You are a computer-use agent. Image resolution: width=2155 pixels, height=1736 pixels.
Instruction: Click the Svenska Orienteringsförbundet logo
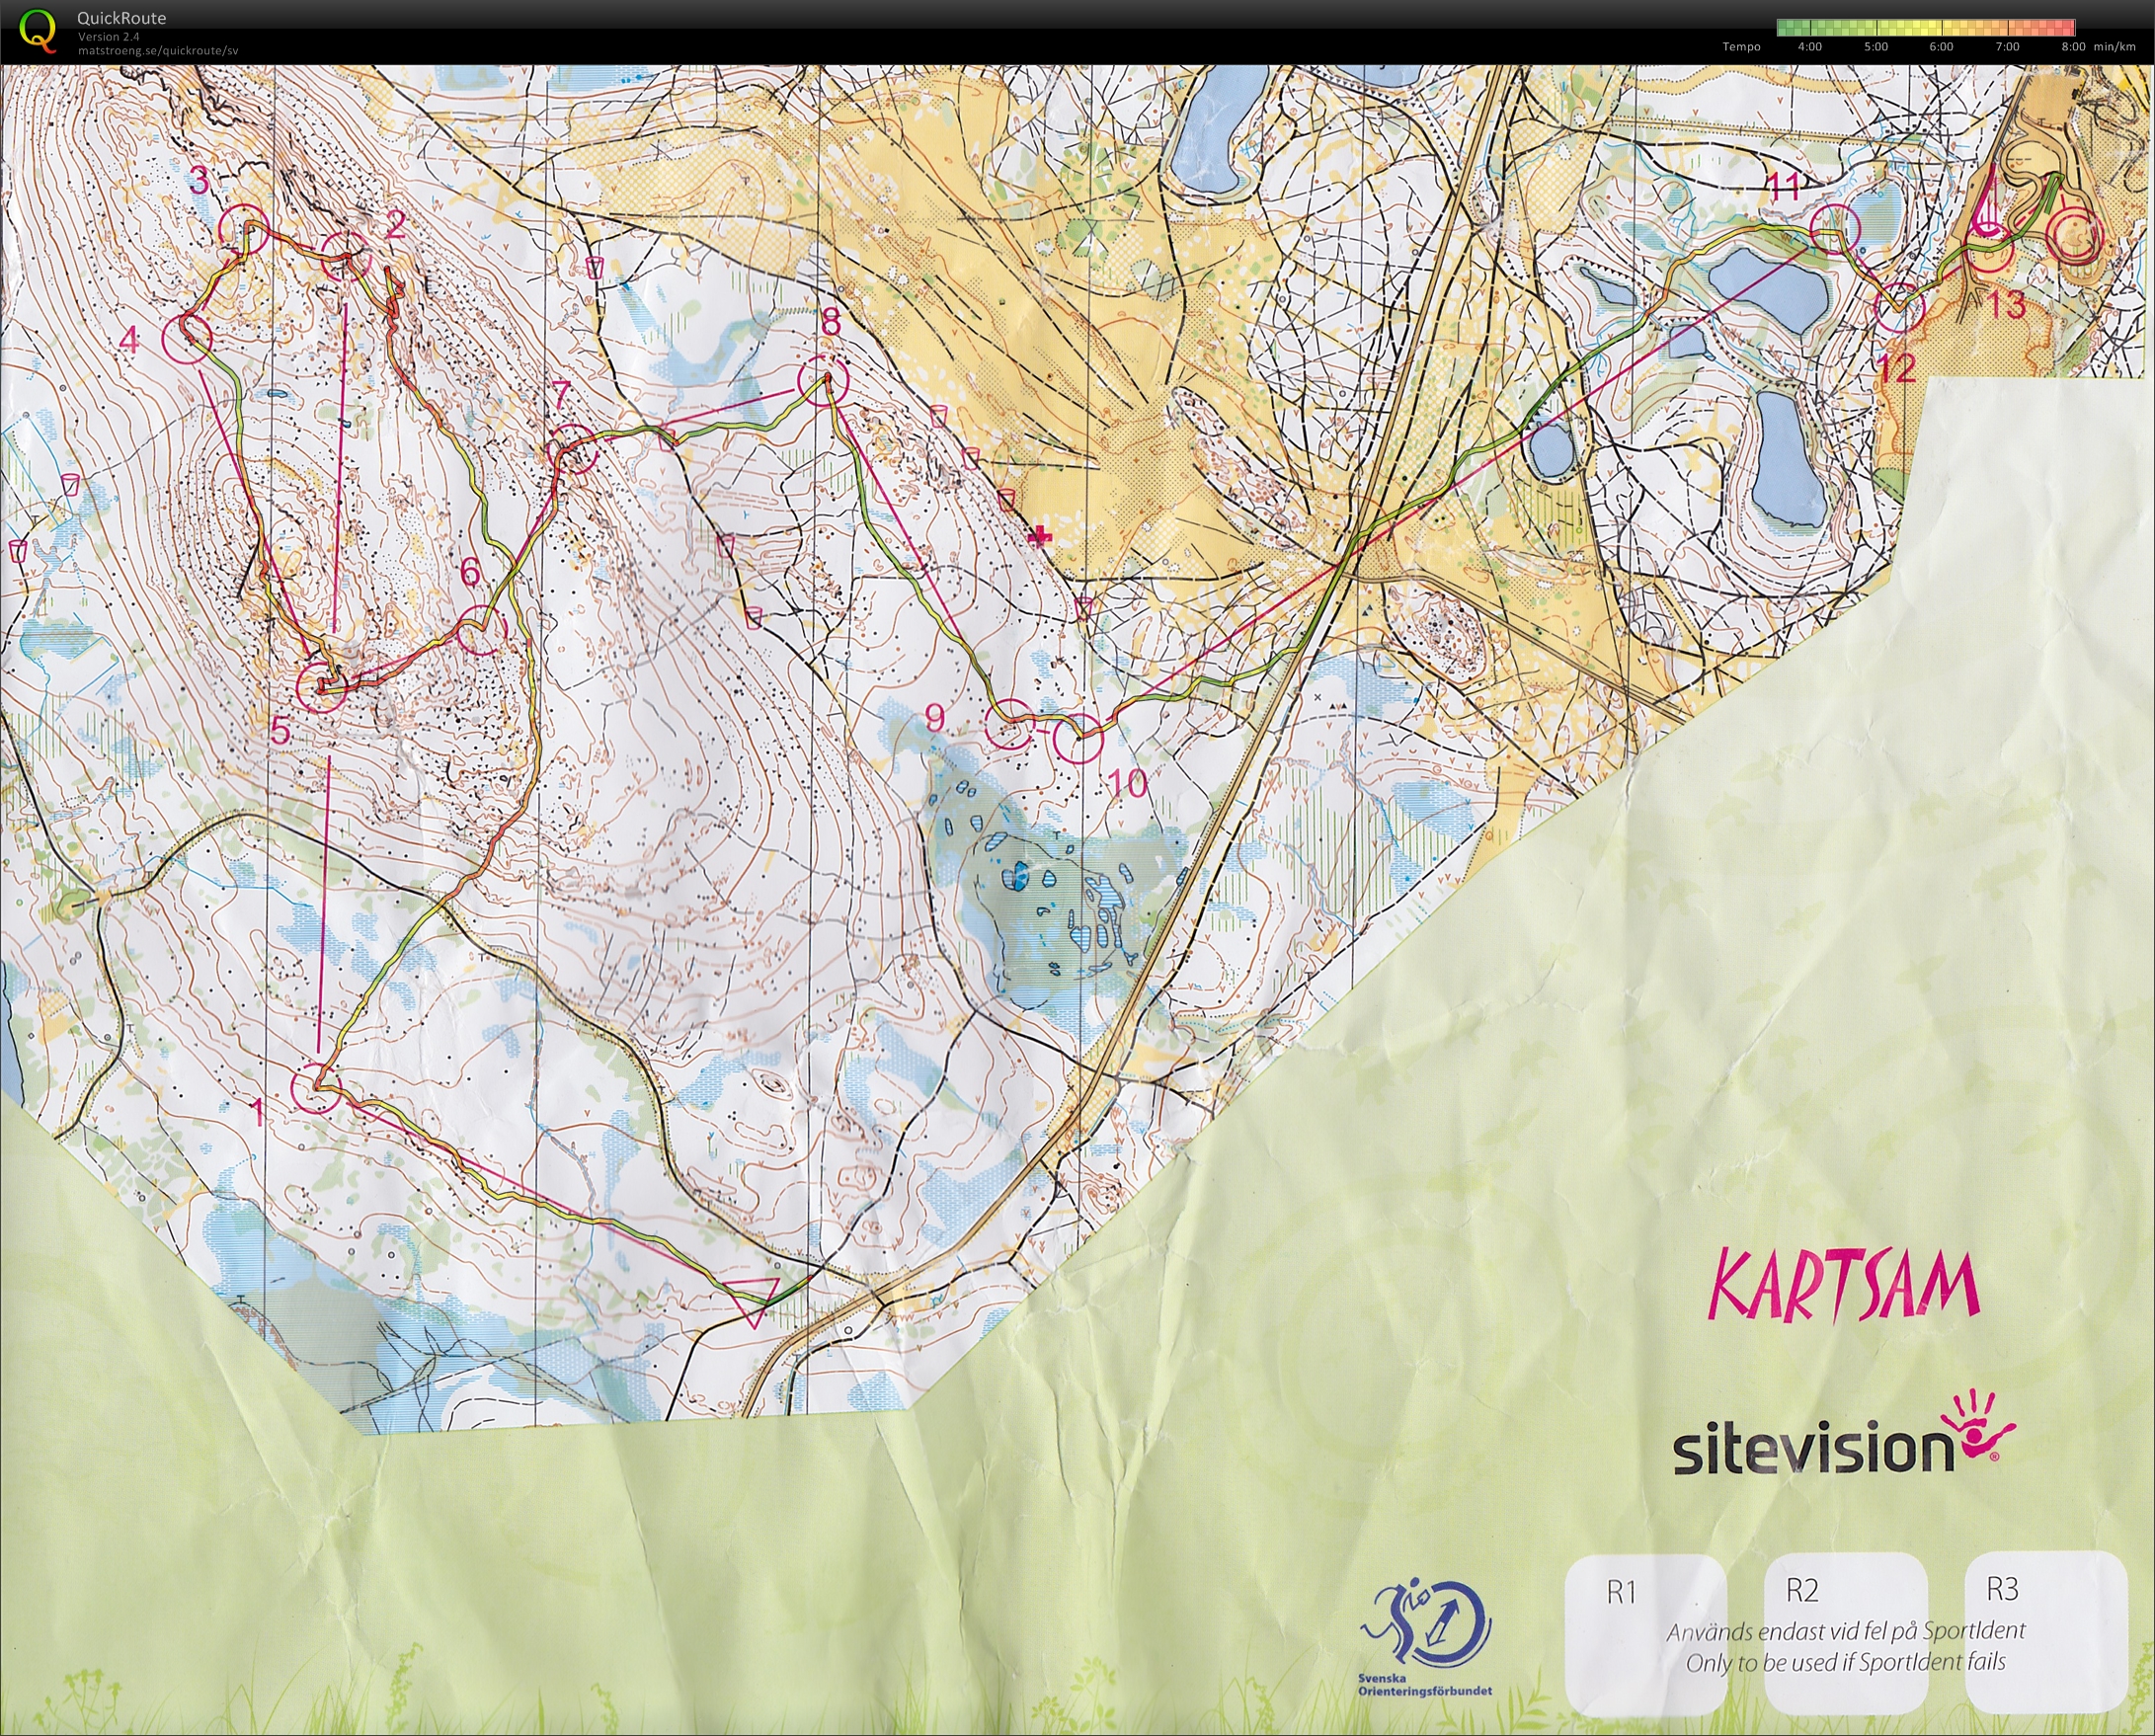pyautogui.click(x=1425, y=1637)
